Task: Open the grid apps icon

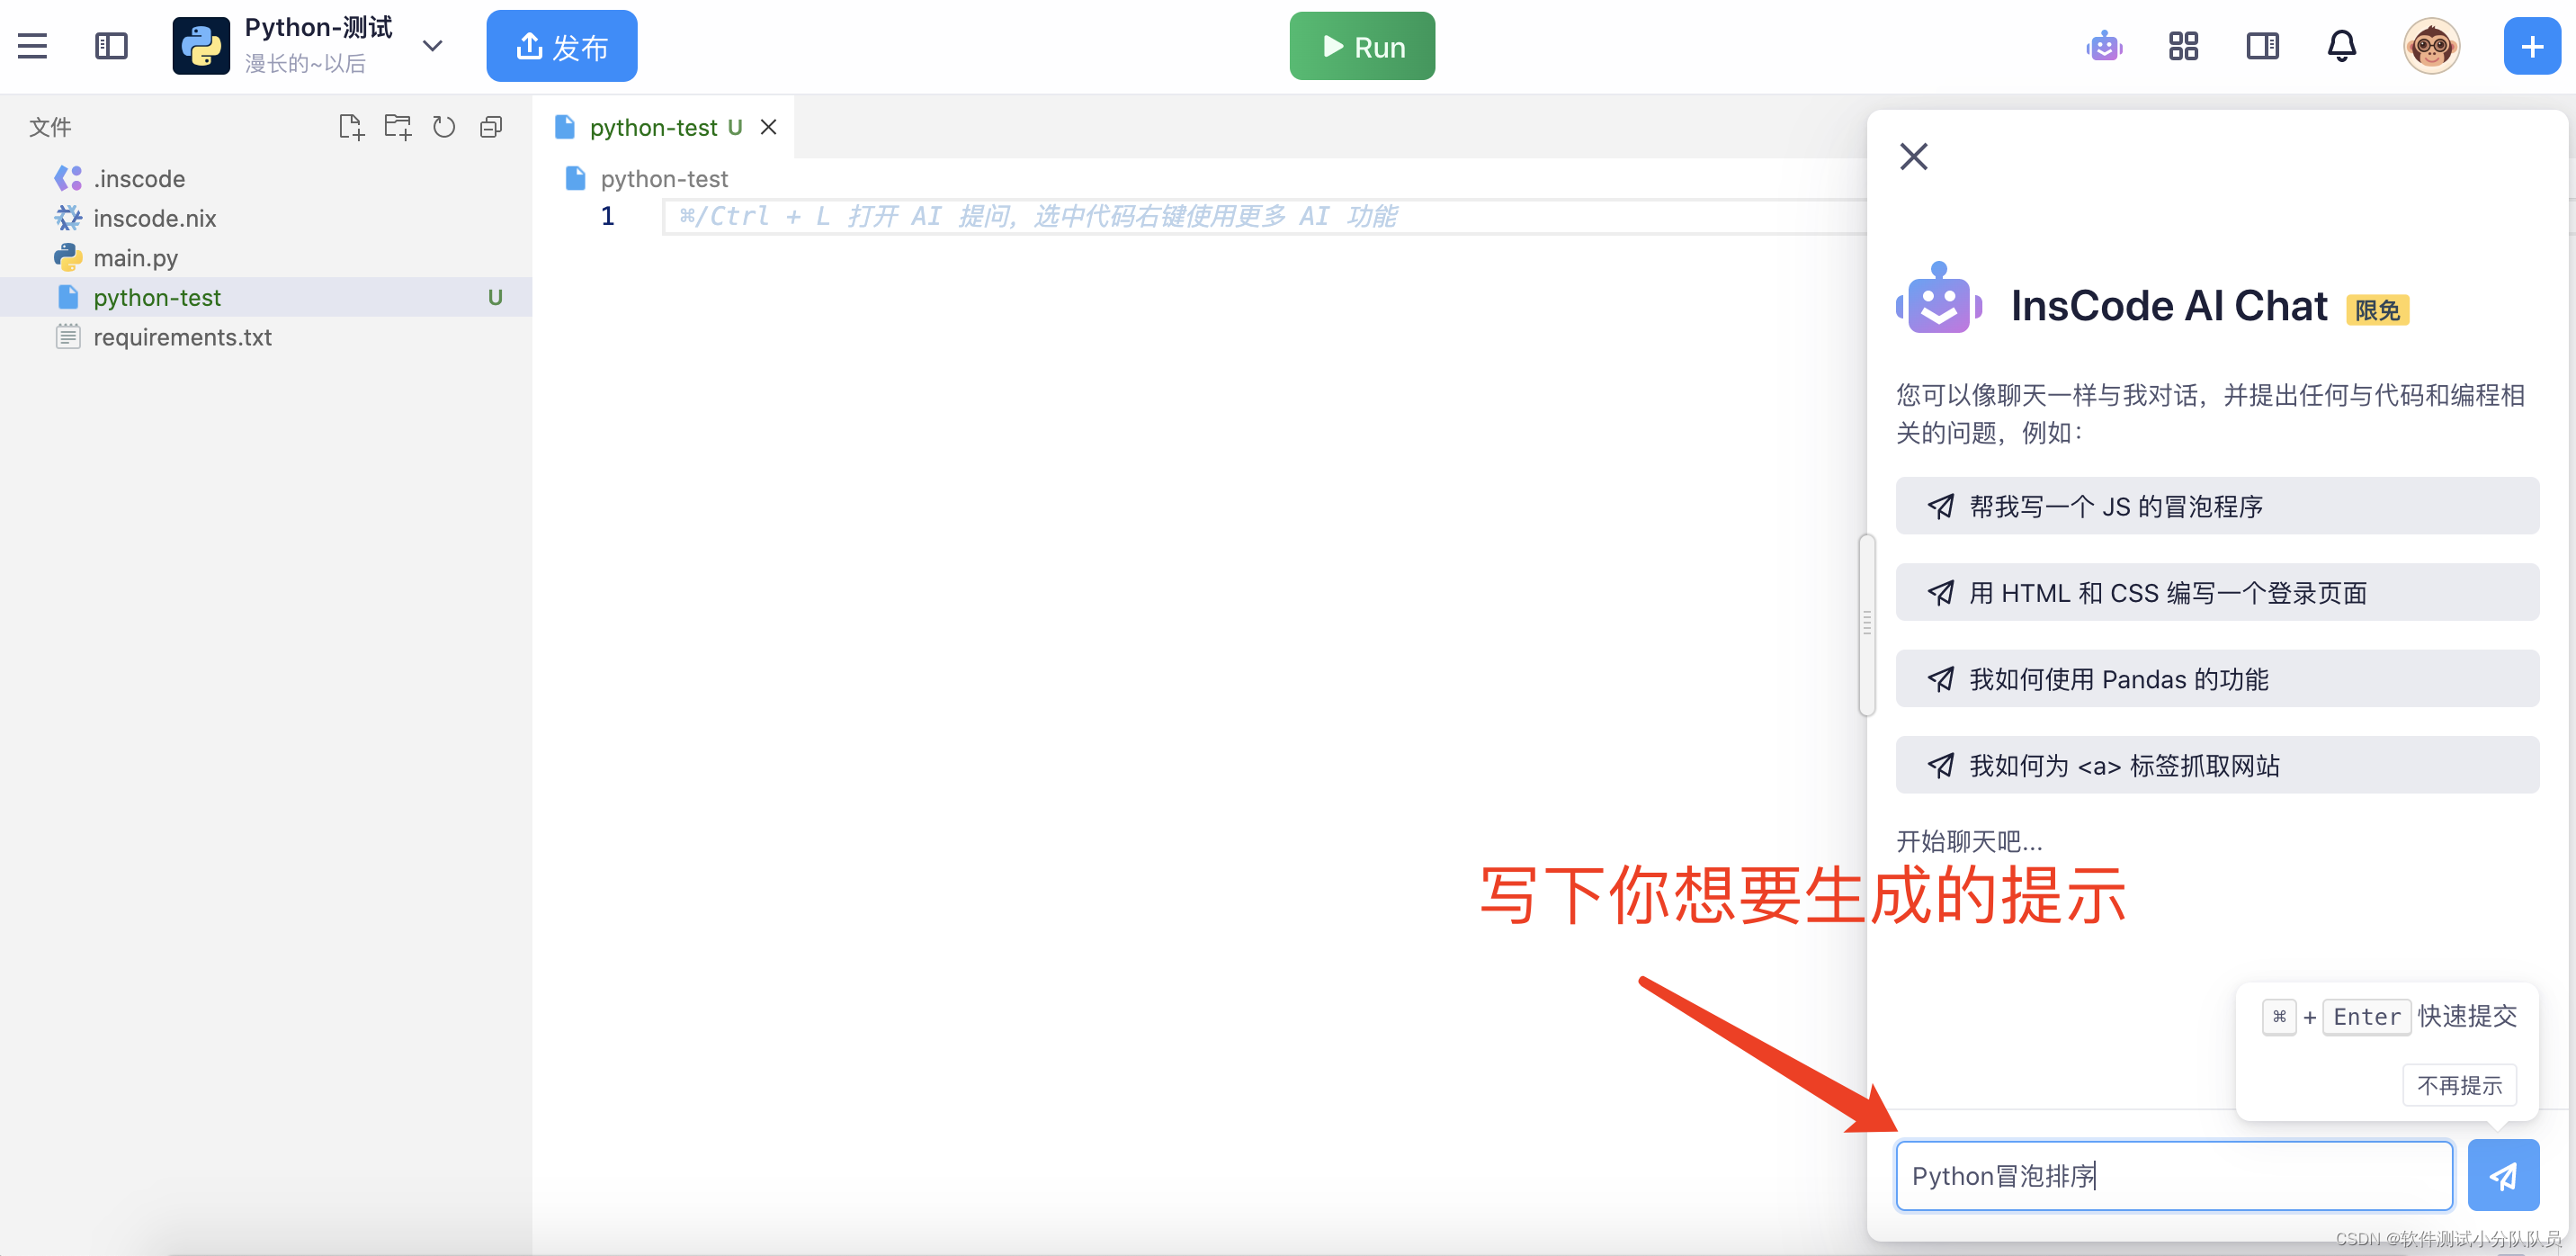Action: pyautogui.click(x=2183, y=46)
